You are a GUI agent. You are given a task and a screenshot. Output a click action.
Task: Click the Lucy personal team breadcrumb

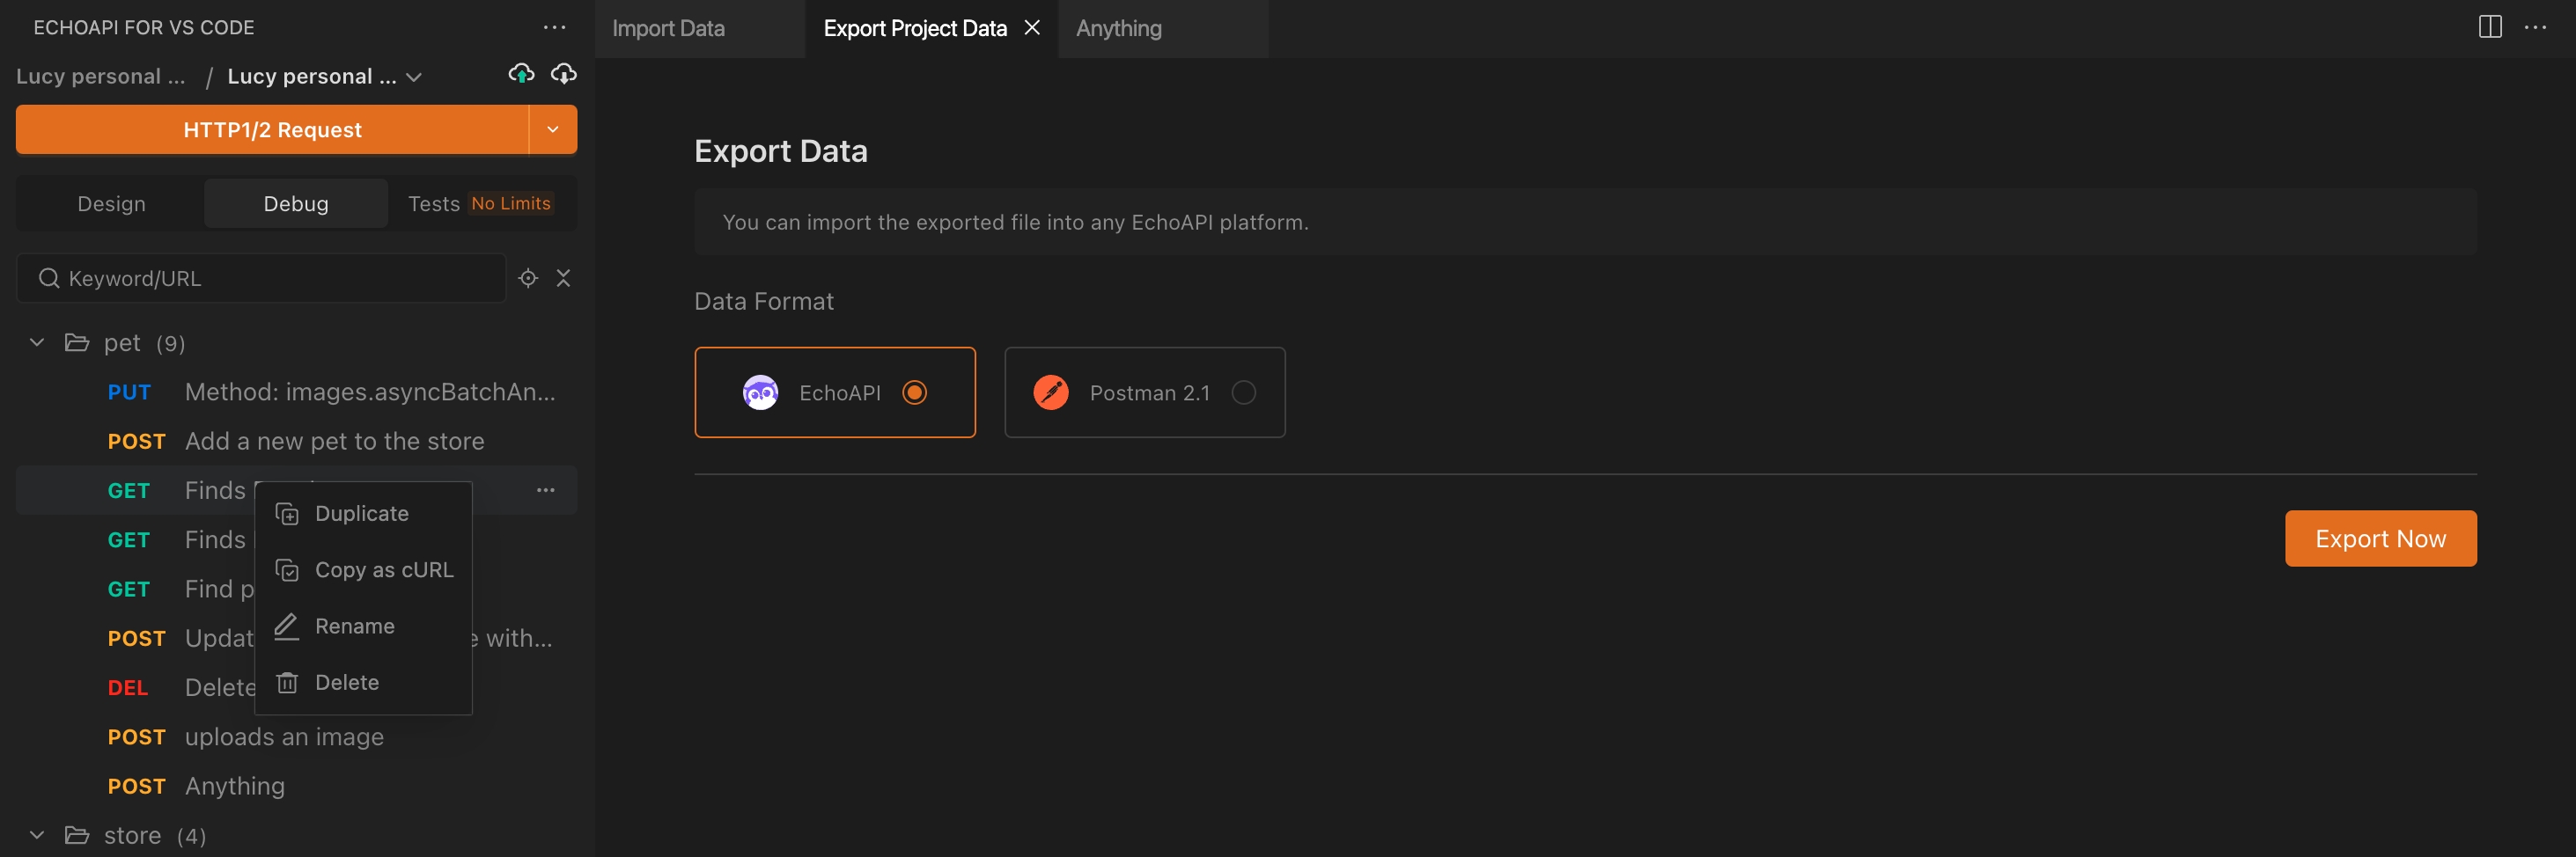[100, 77]
